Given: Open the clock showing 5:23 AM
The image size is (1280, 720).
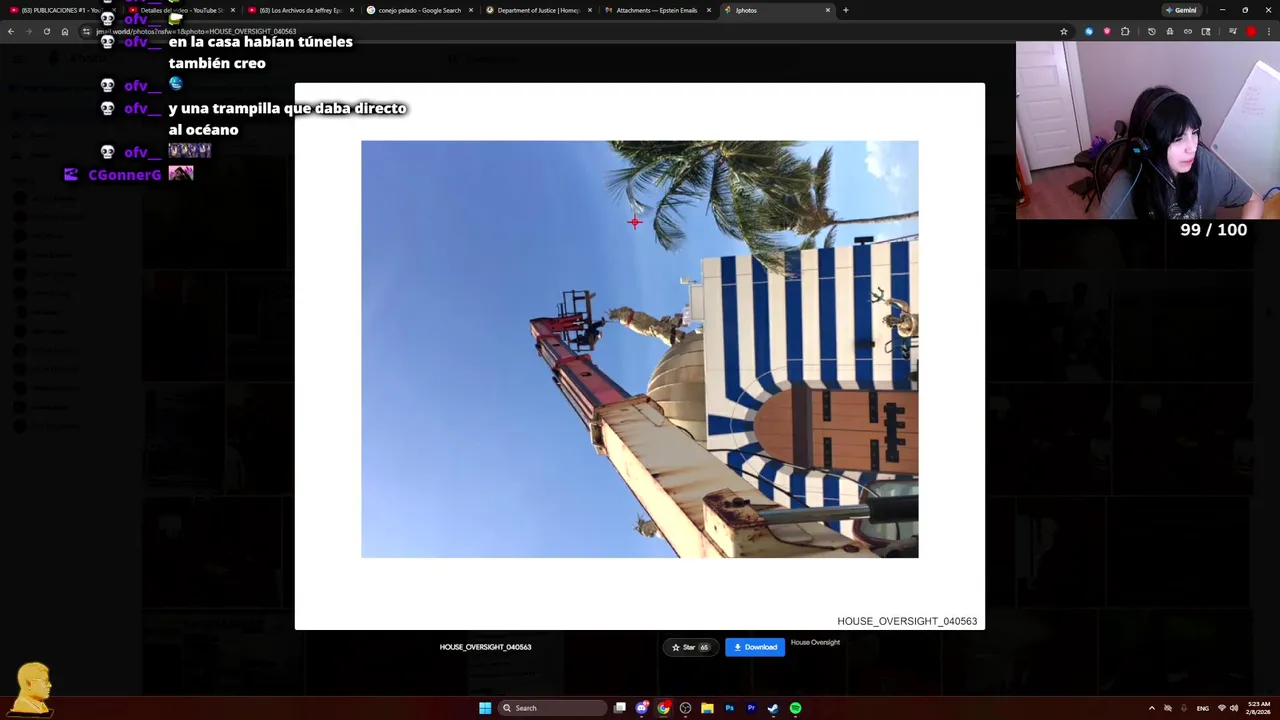Looking at the screenshot, I should click(1259, 708).
